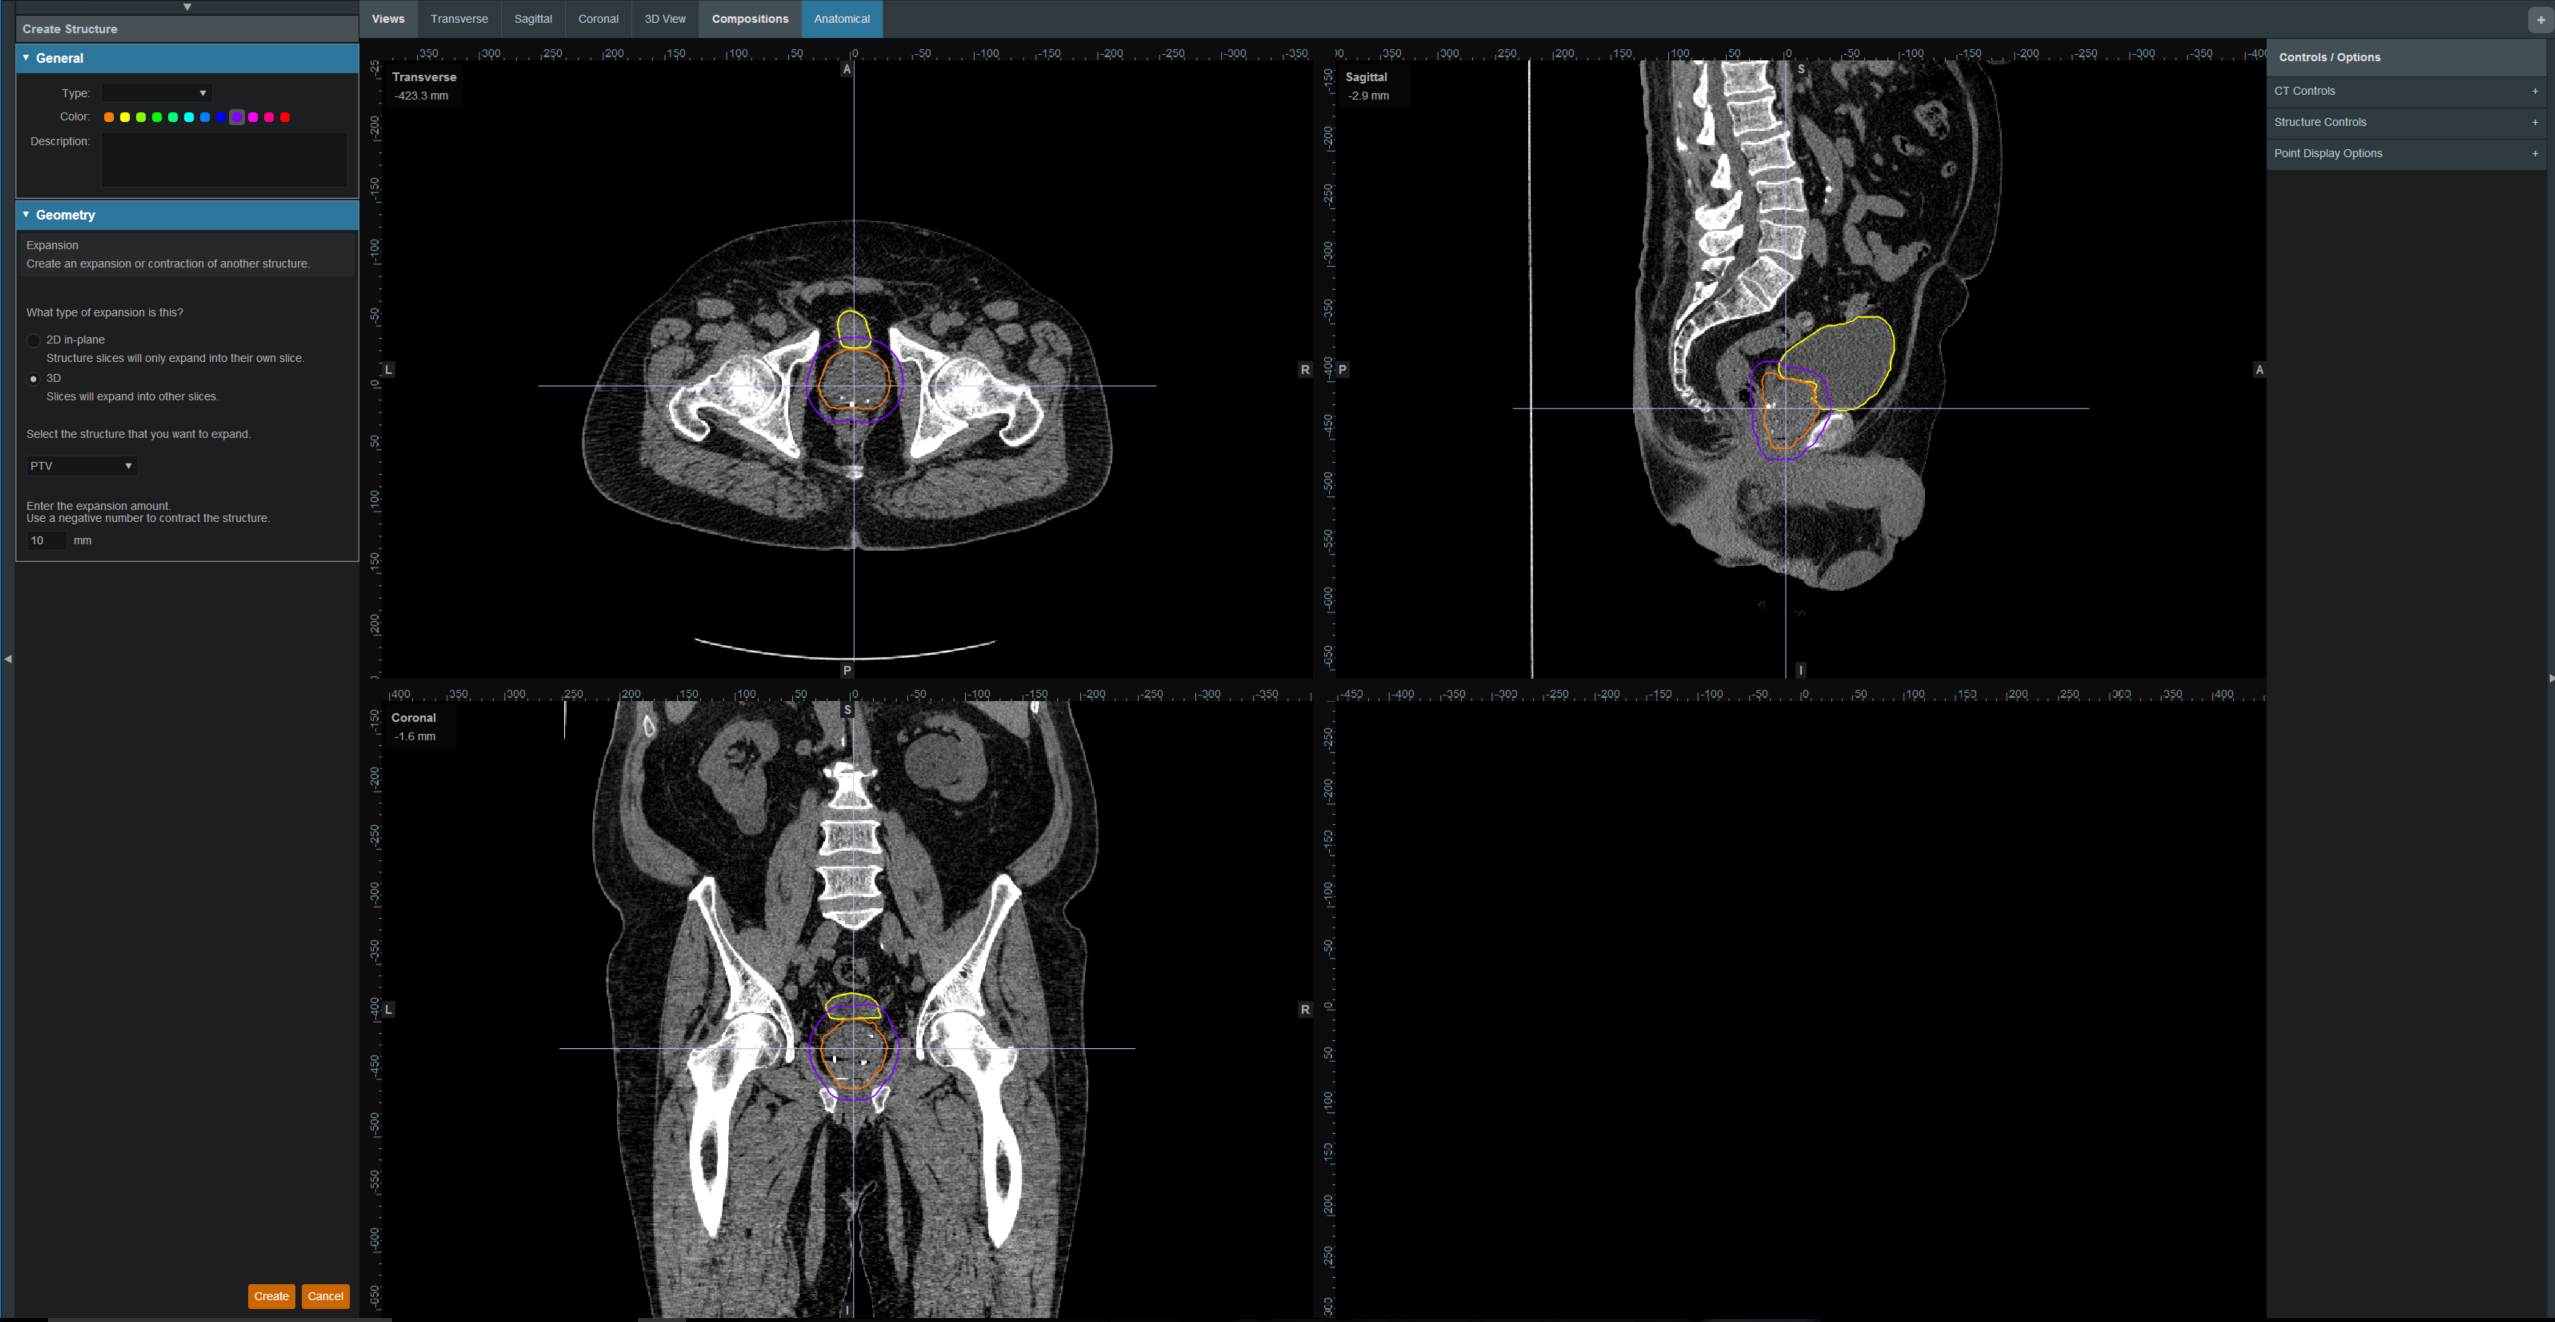Image resolution: width=2555 pixels, height=1322 pixels.
Task: Expand CT Controls with its plus icon
Action: pos(2534,91)
